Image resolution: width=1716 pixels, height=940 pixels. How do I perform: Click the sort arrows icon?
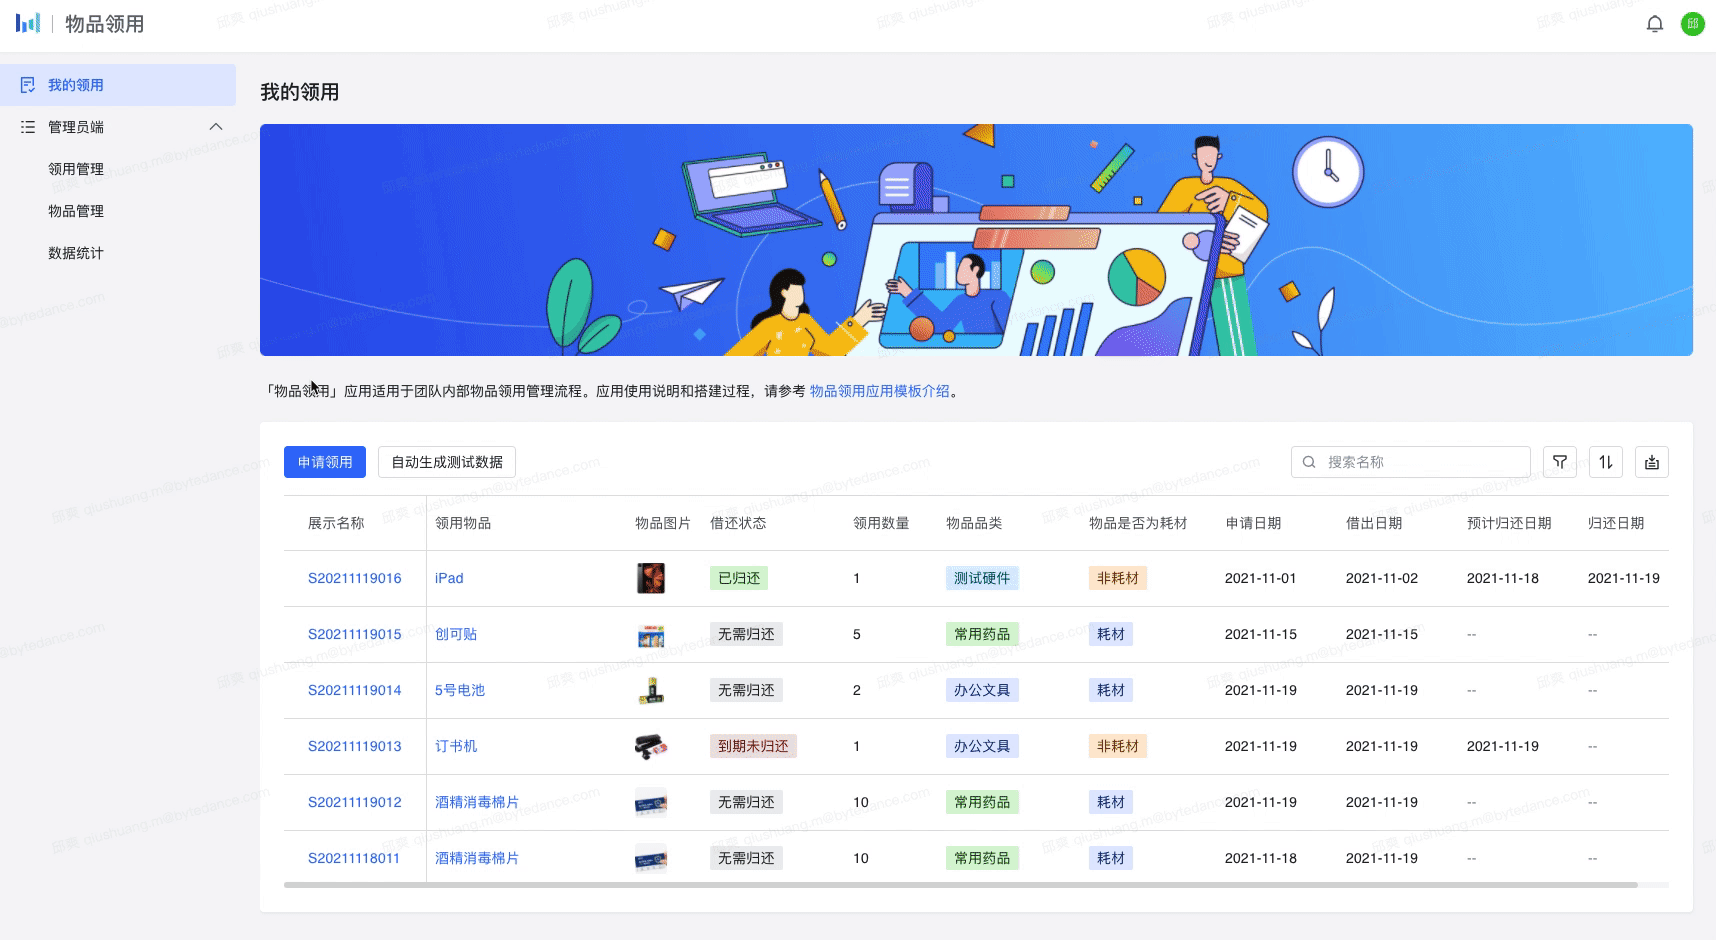click(1606, 462)
